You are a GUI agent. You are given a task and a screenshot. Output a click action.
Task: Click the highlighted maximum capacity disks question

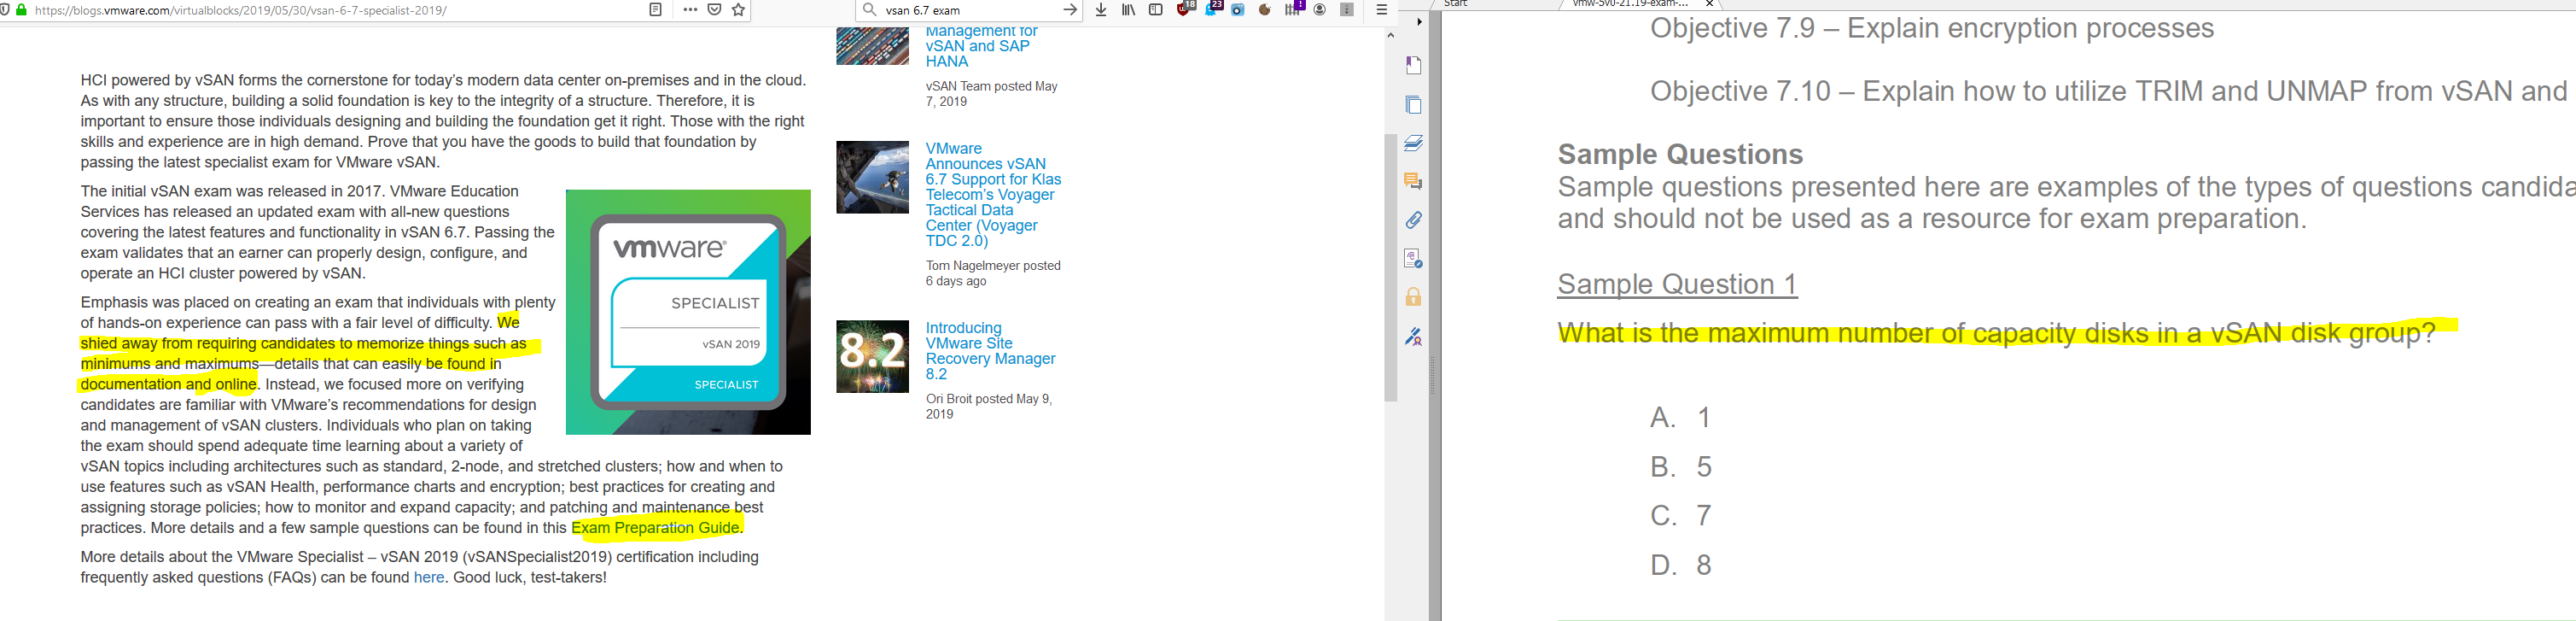[1997, 332]
